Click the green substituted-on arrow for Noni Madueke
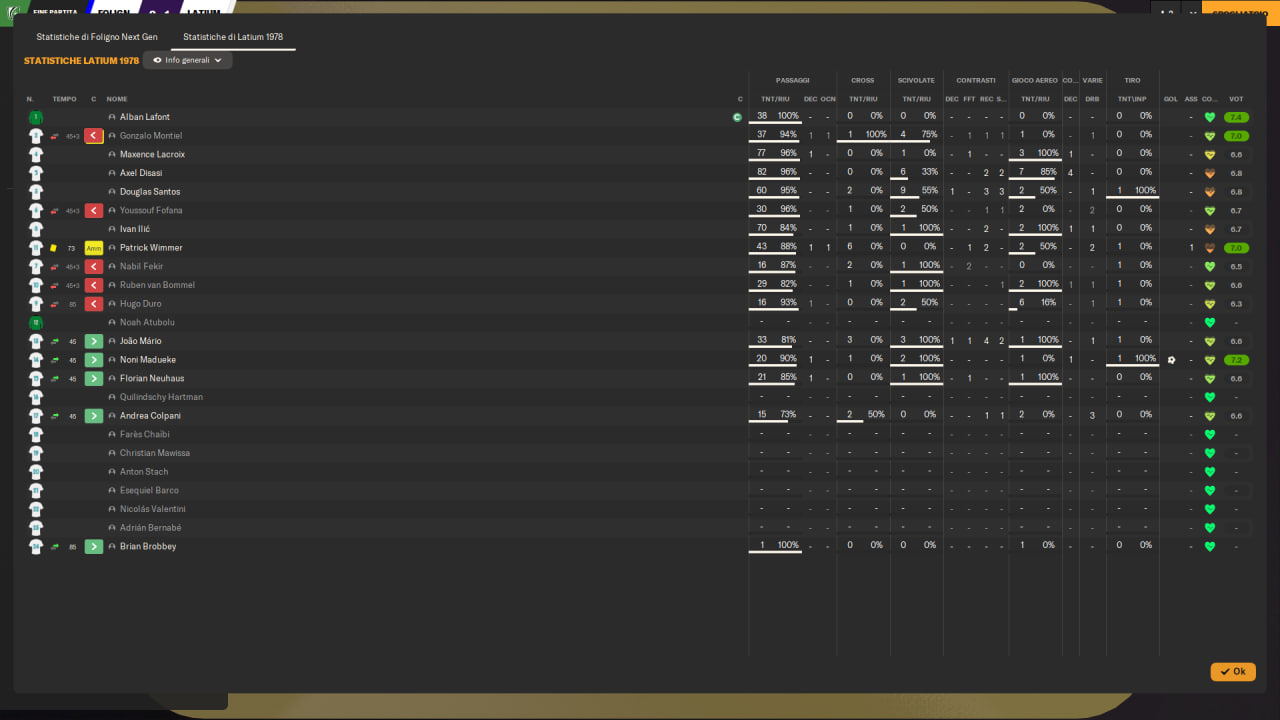 click(x=94, y=360)
